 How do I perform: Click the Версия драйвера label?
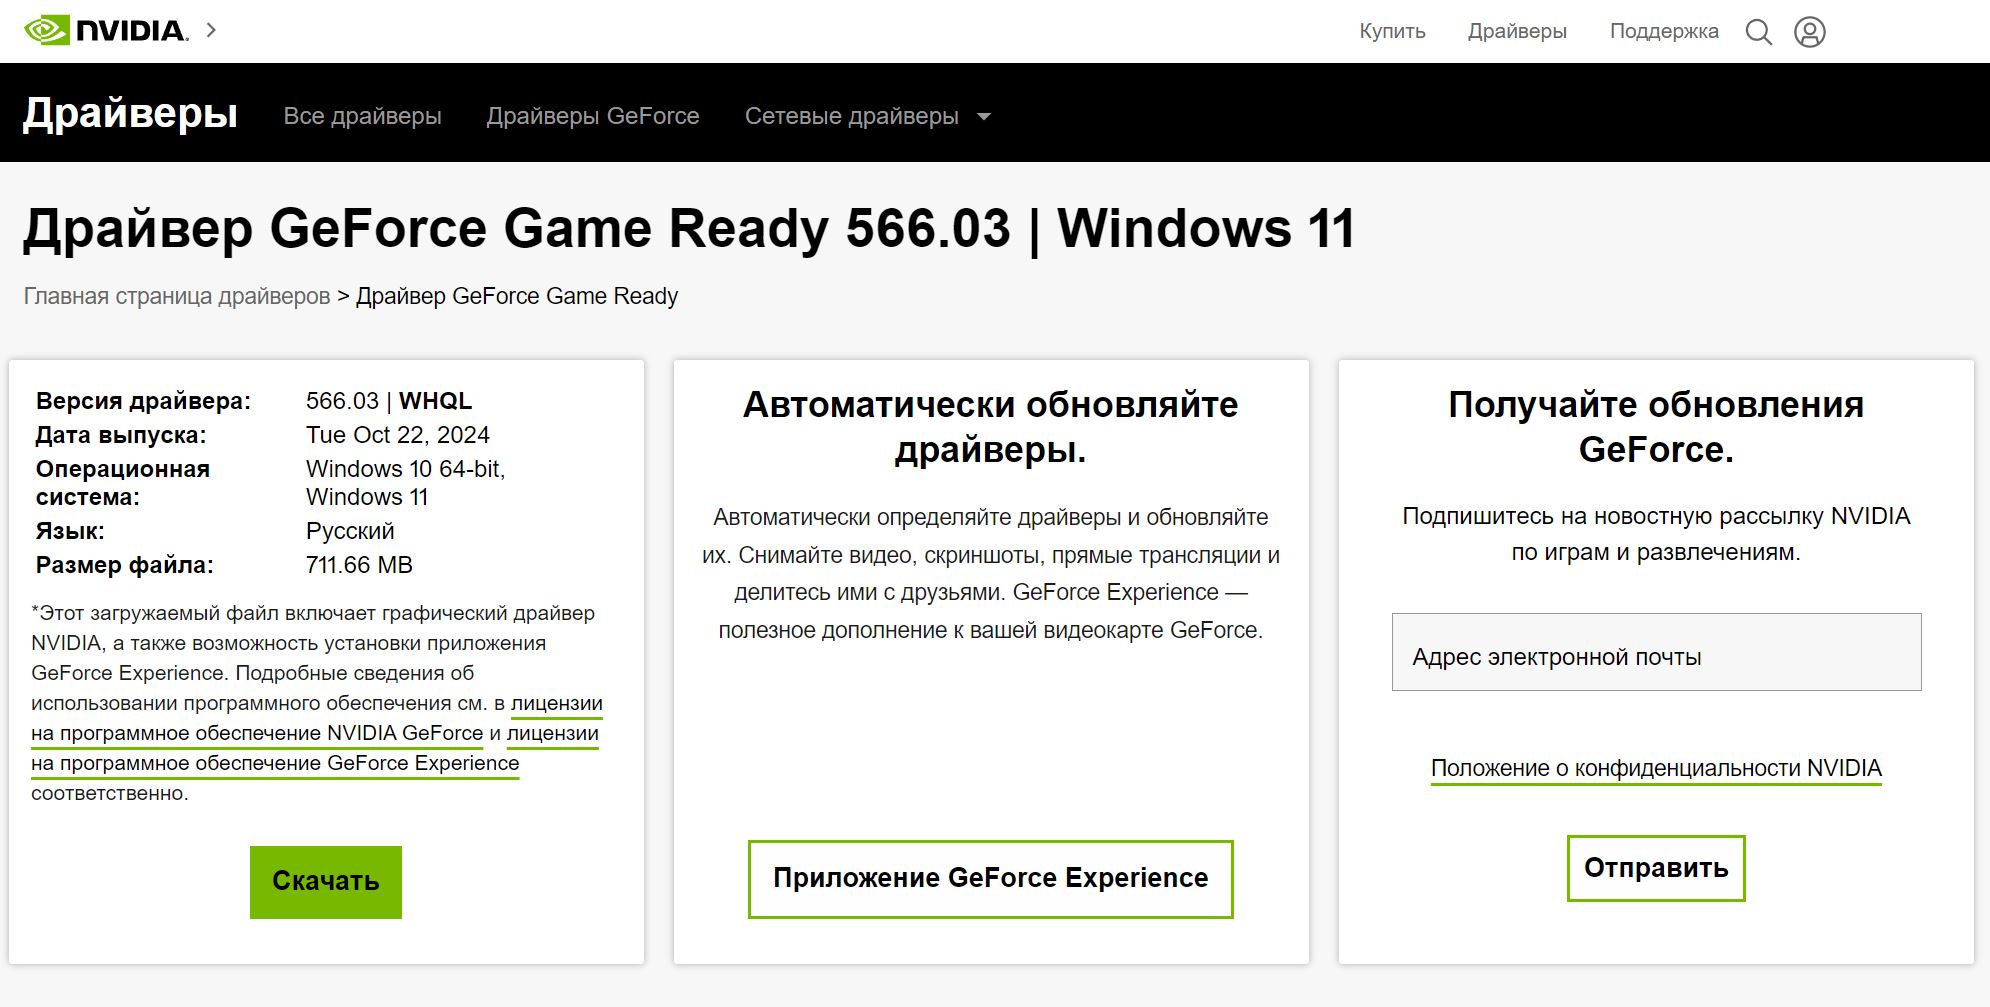(x=144, y=401)
